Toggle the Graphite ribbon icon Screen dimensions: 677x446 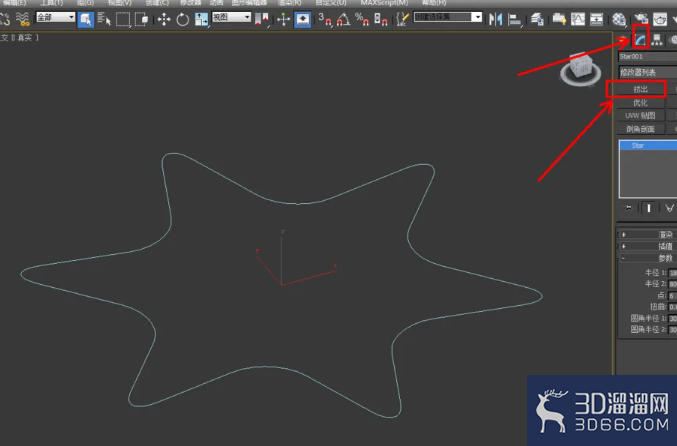tap(559, 19)
